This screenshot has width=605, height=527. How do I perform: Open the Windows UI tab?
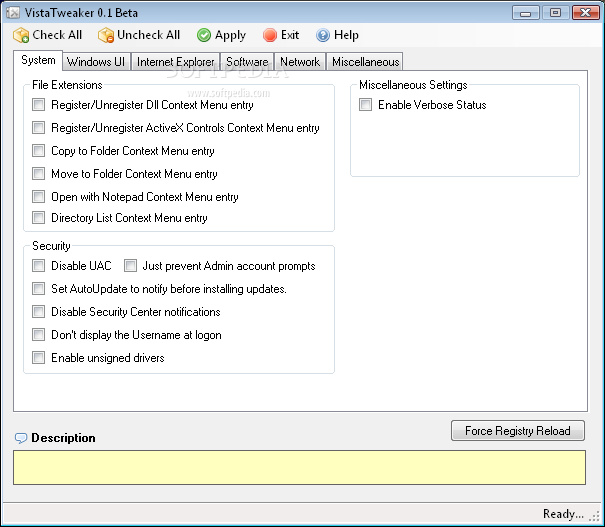(x=96, y=62)
